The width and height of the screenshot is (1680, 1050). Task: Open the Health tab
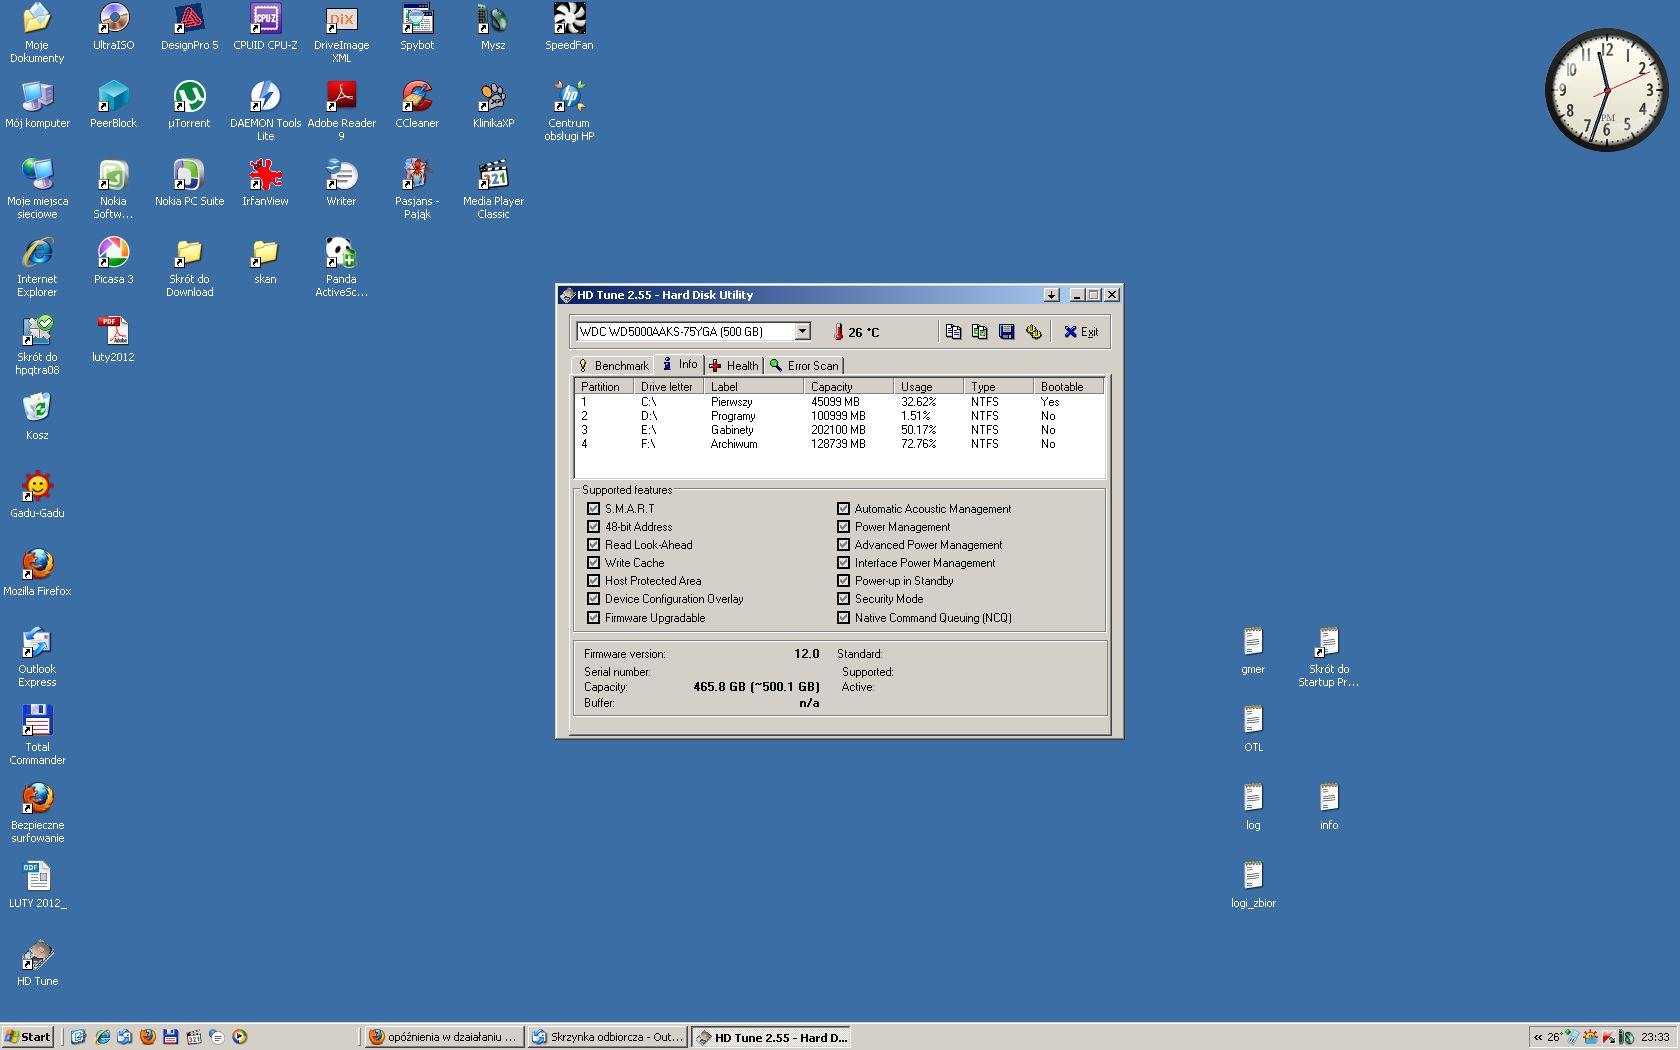[734, 365]
